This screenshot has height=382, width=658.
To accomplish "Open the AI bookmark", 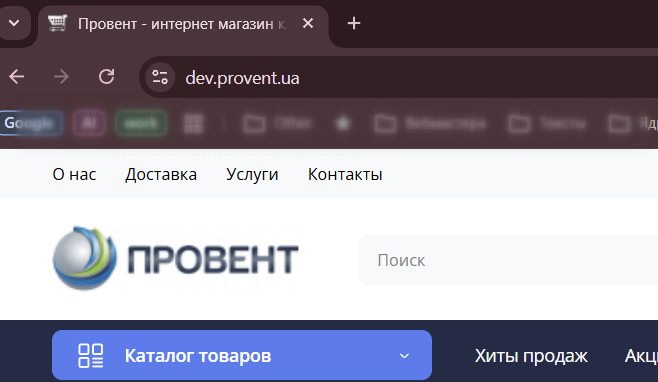I will 89,123.
